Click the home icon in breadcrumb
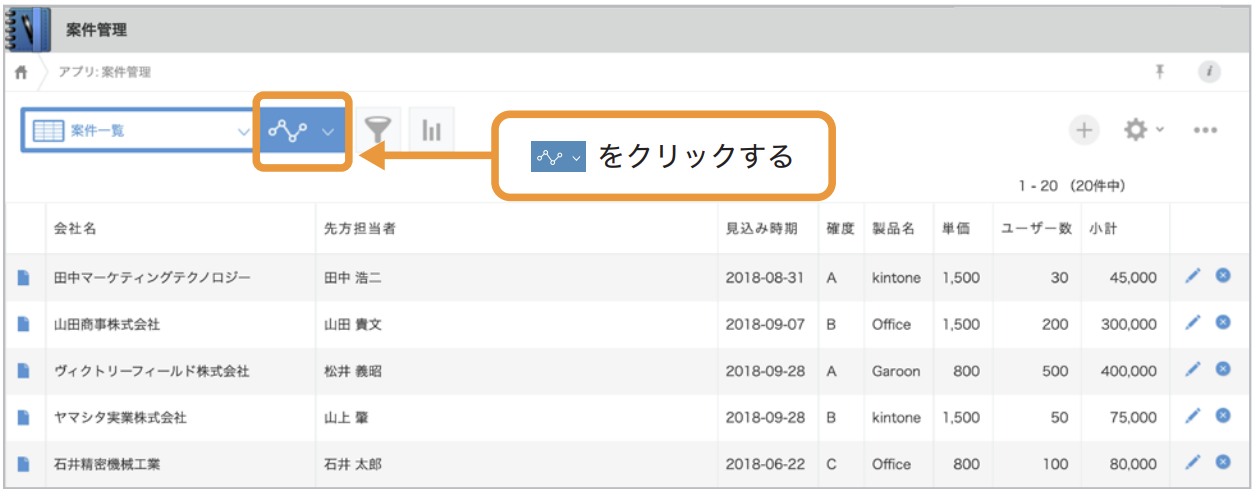Screen dimensions: 1253x489 click(x=20, y=72)
